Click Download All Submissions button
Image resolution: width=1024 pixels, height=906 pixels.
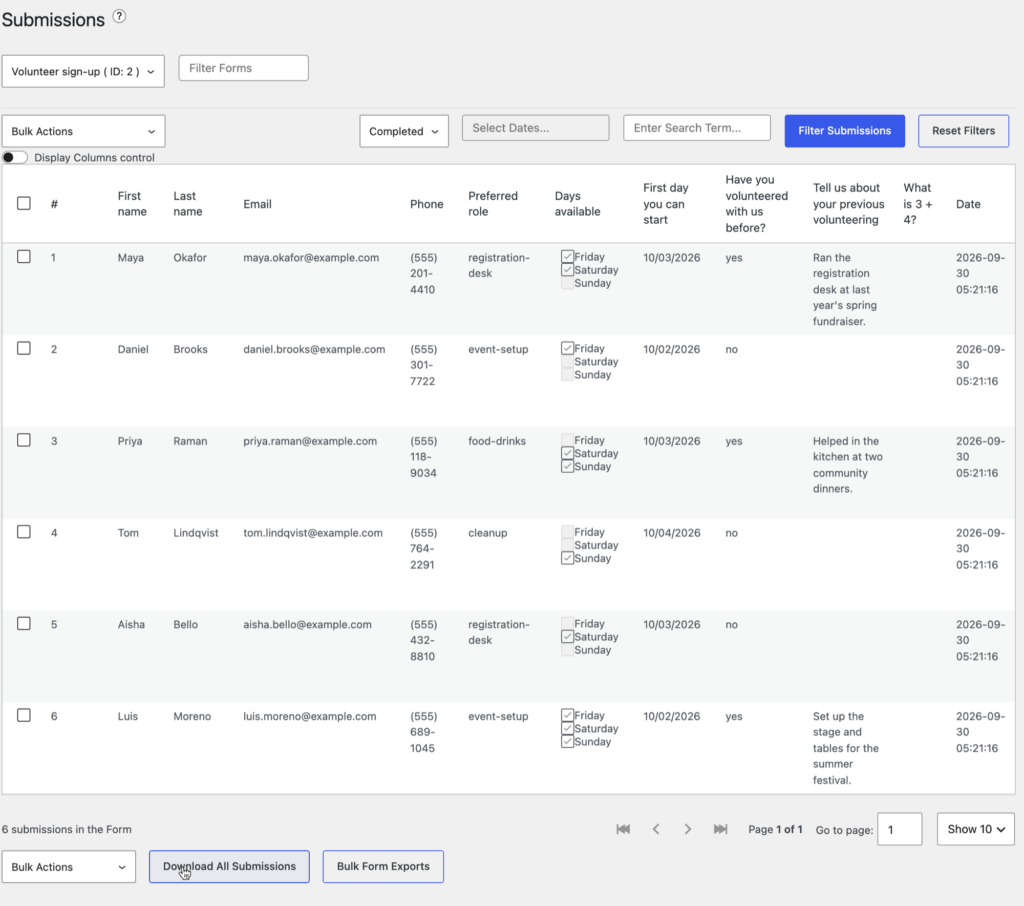(229, 866)
